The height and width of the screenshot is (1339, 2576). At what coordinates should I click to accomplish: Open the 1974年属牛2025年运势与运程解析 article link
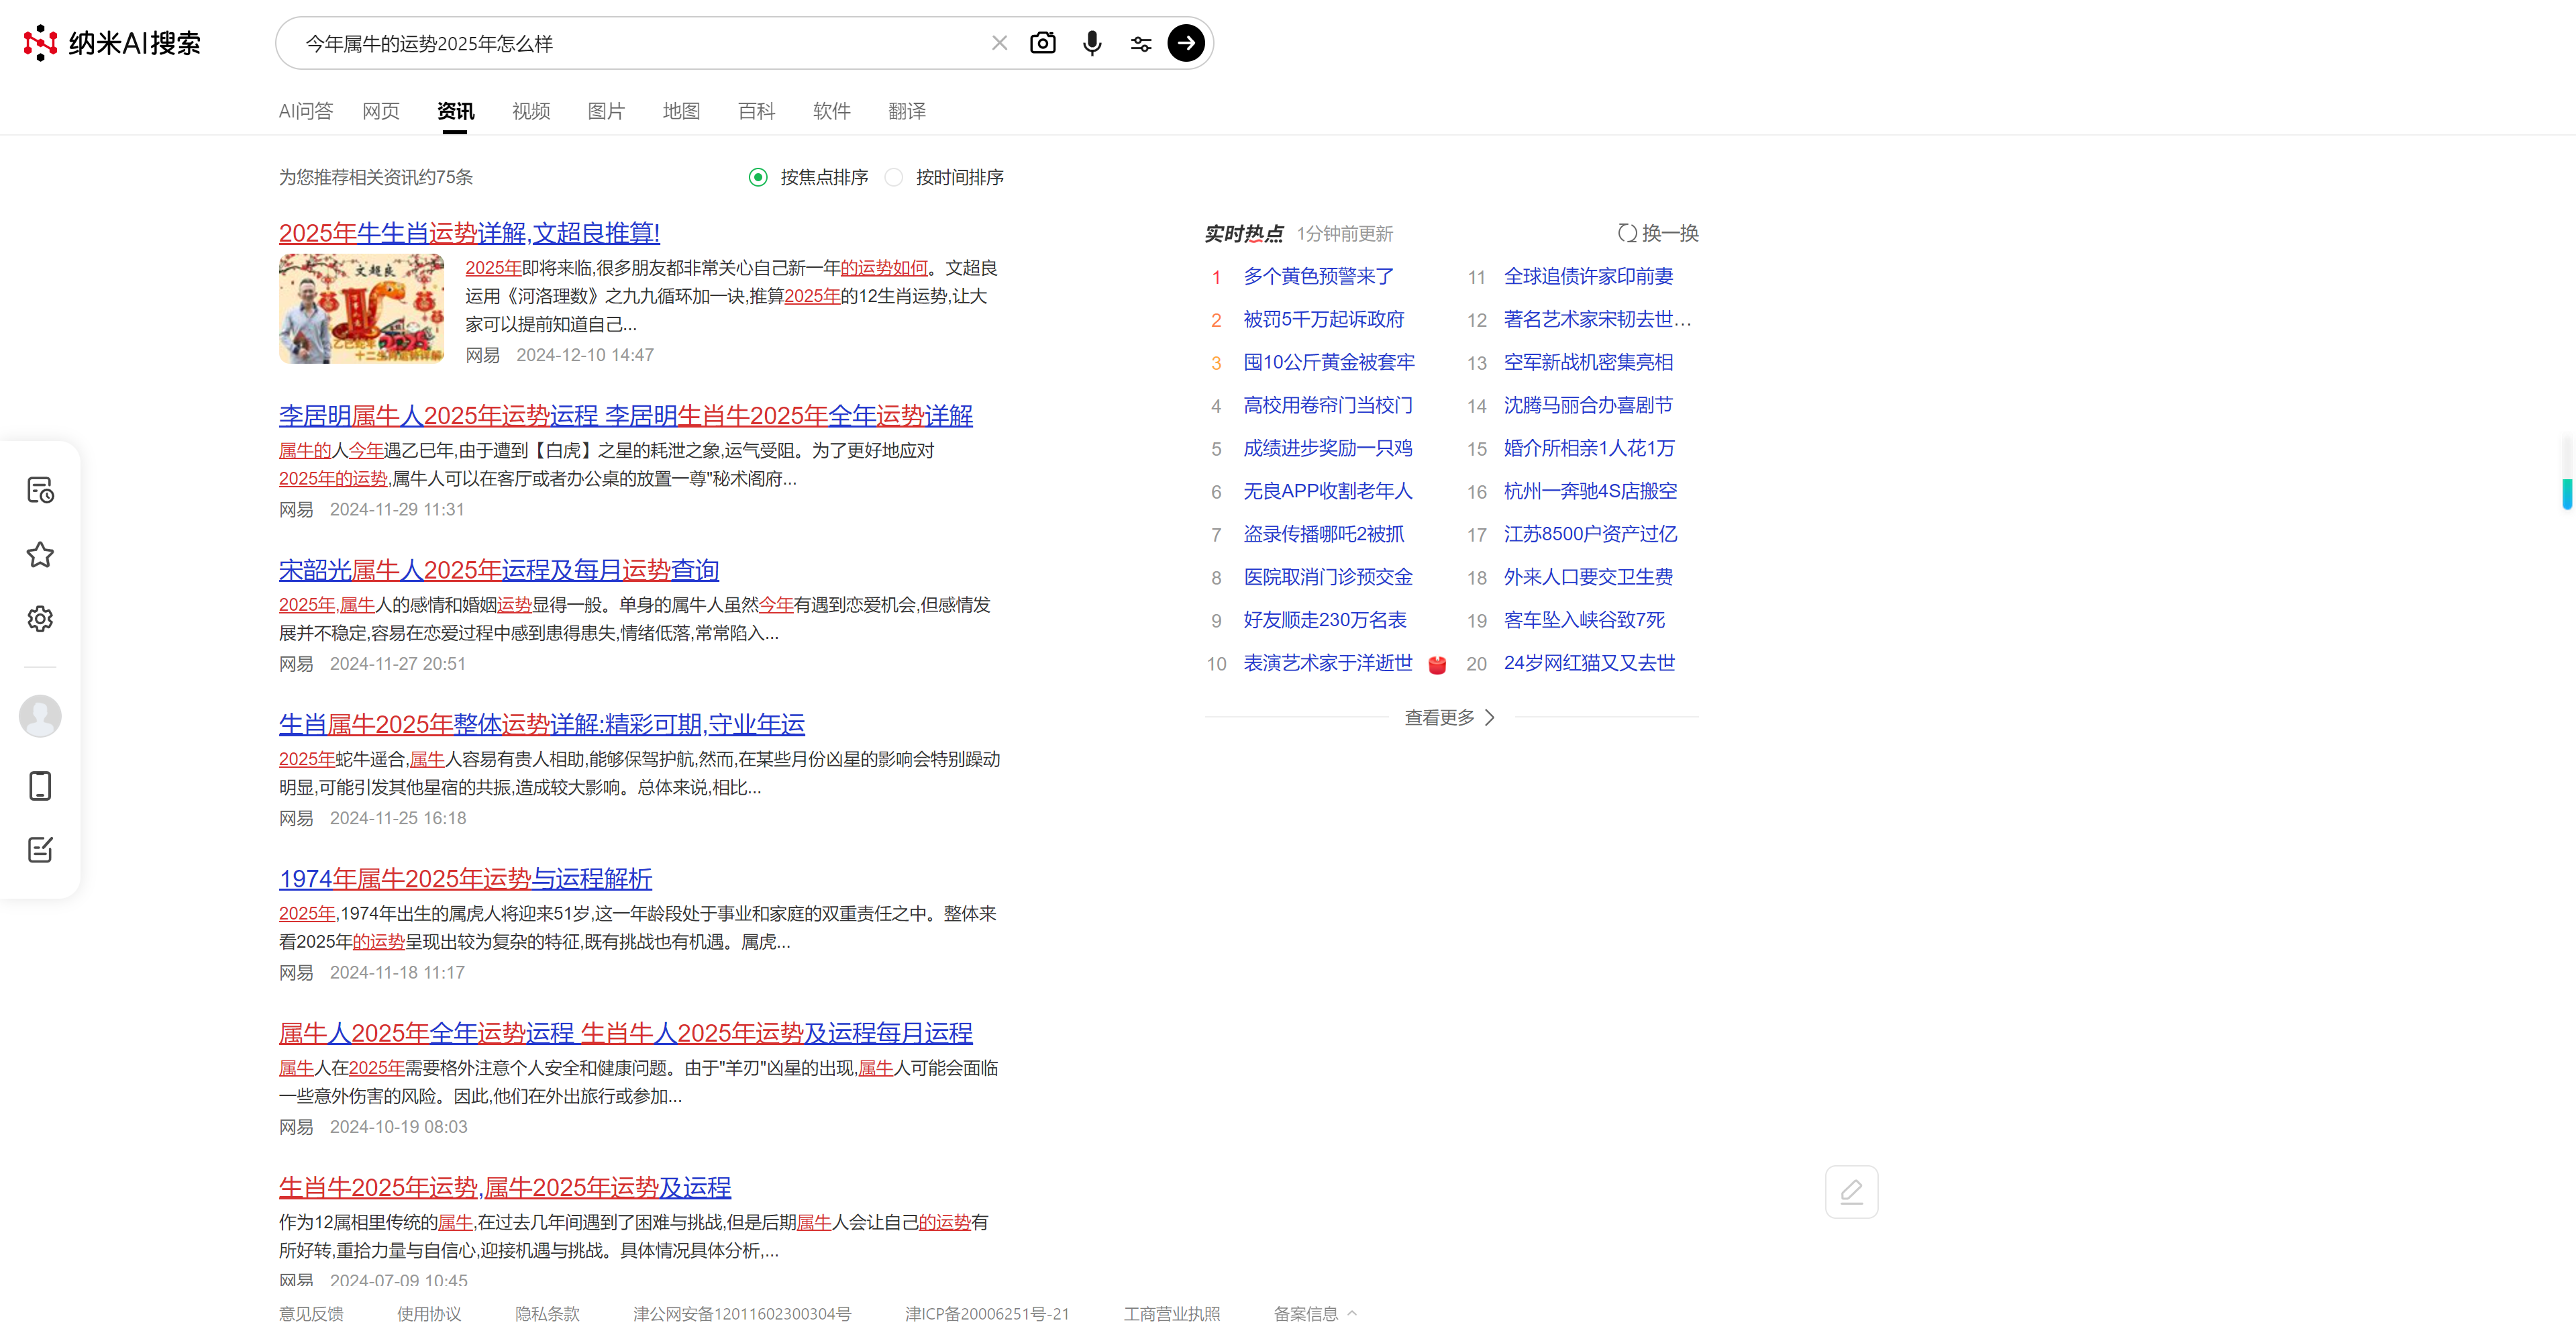(465, 878)
